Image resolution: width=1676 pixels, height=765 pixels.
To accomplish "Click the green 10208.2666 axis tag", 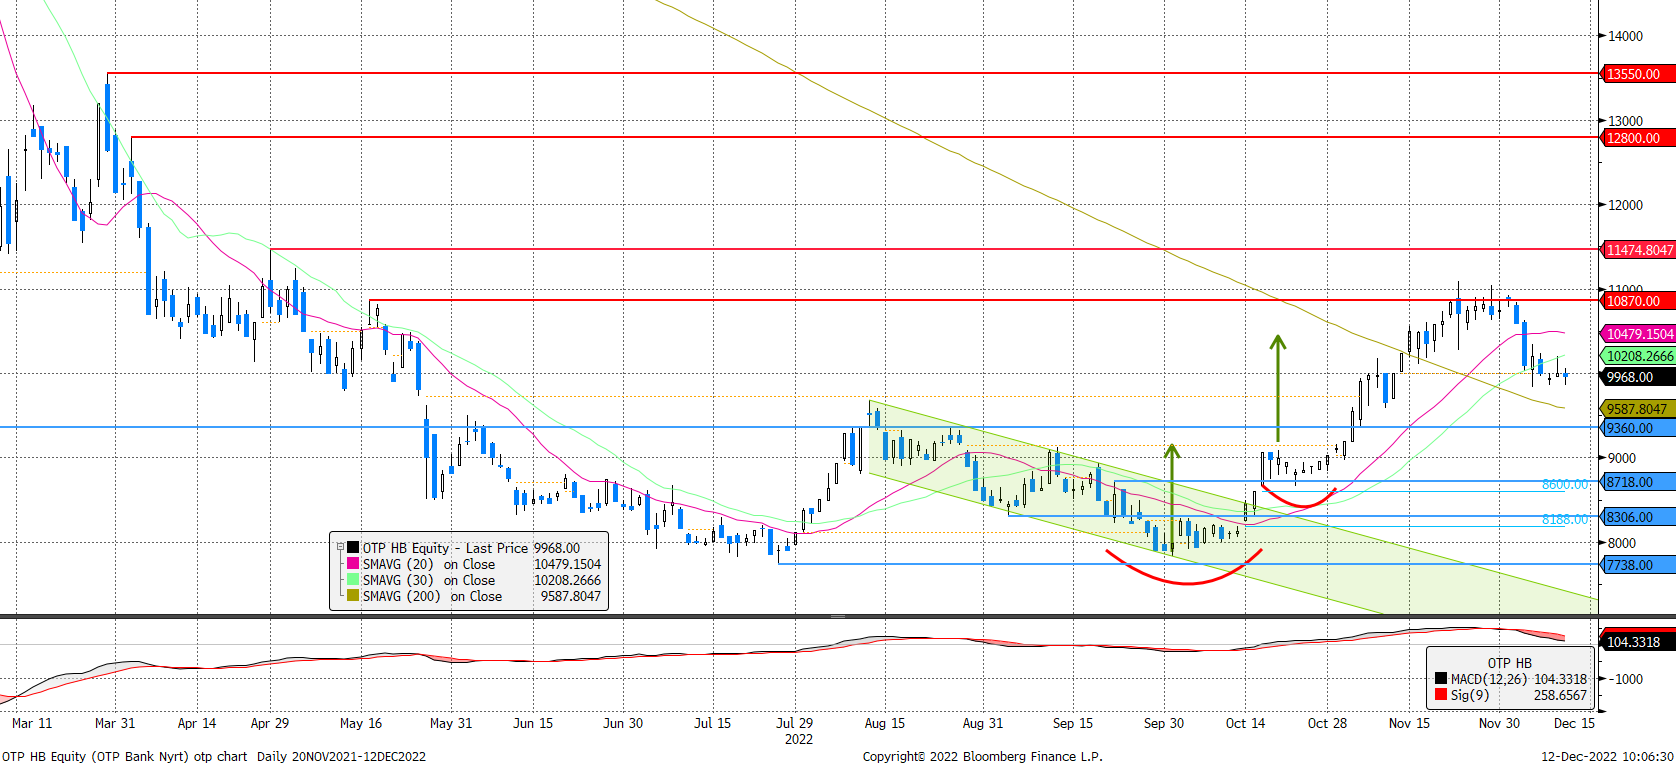I will [x=1638, y=356].
